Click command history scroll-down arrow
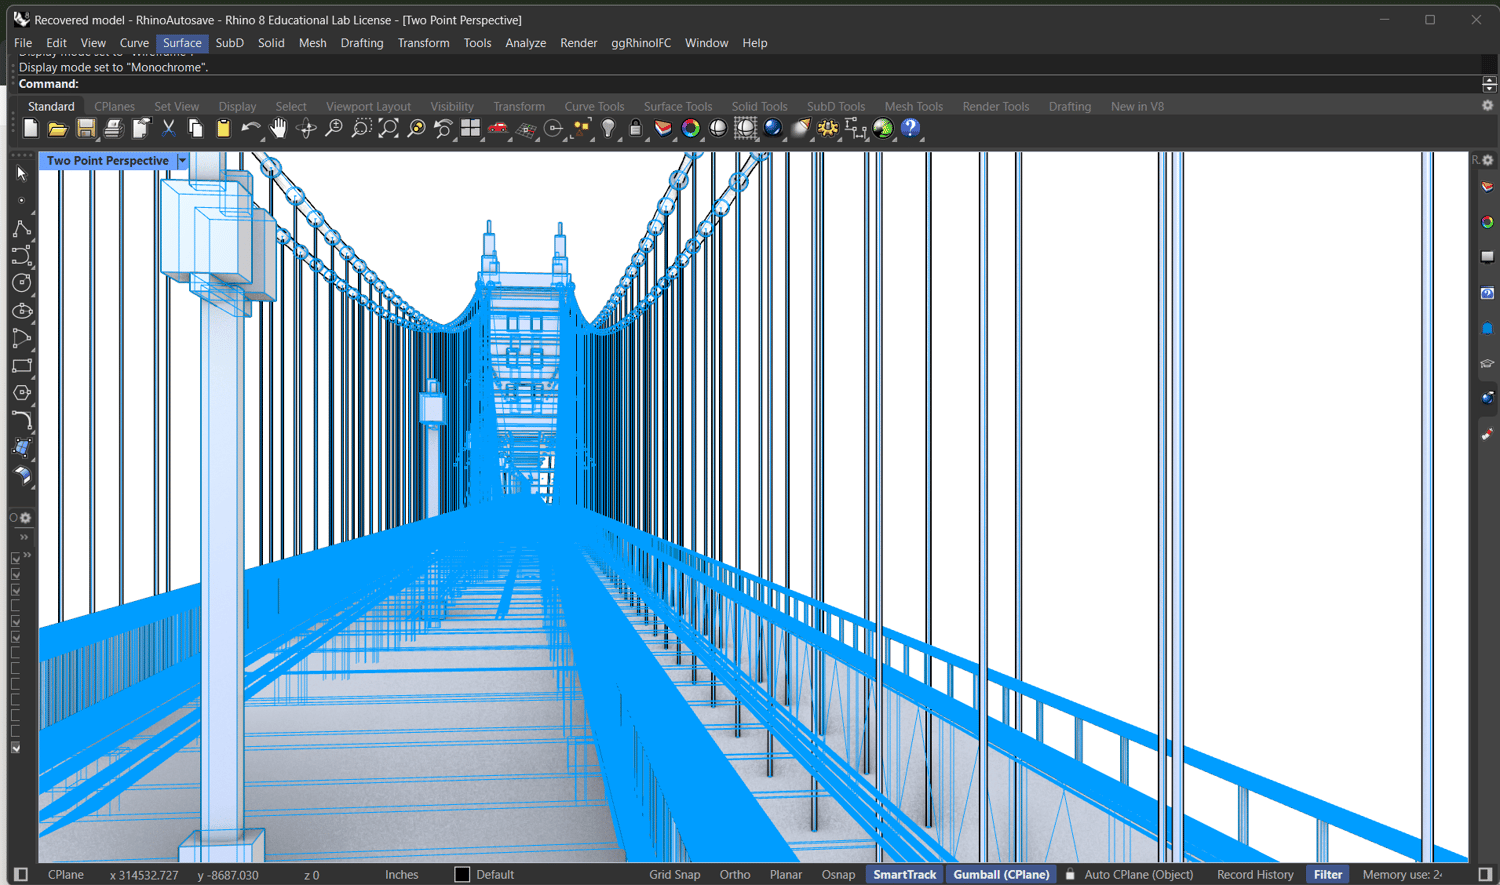This screenshot has height=885, width=1500. click(1489, 88)
